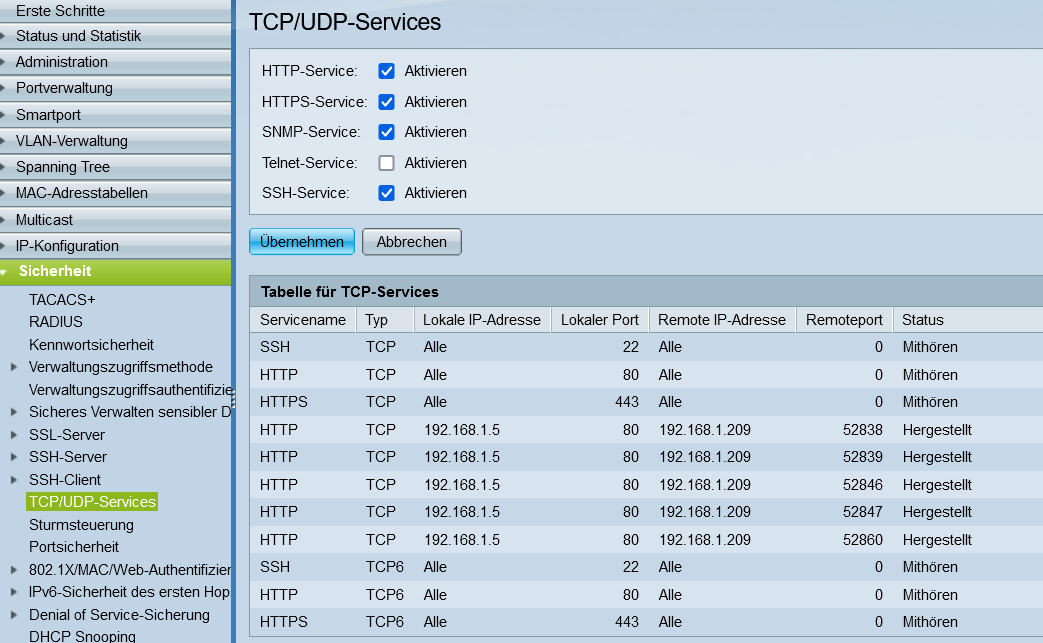The height and width of the screenshot is (643, 1043).
Task: Open the Portsicherheit page
Action: [x=74, y=547]
